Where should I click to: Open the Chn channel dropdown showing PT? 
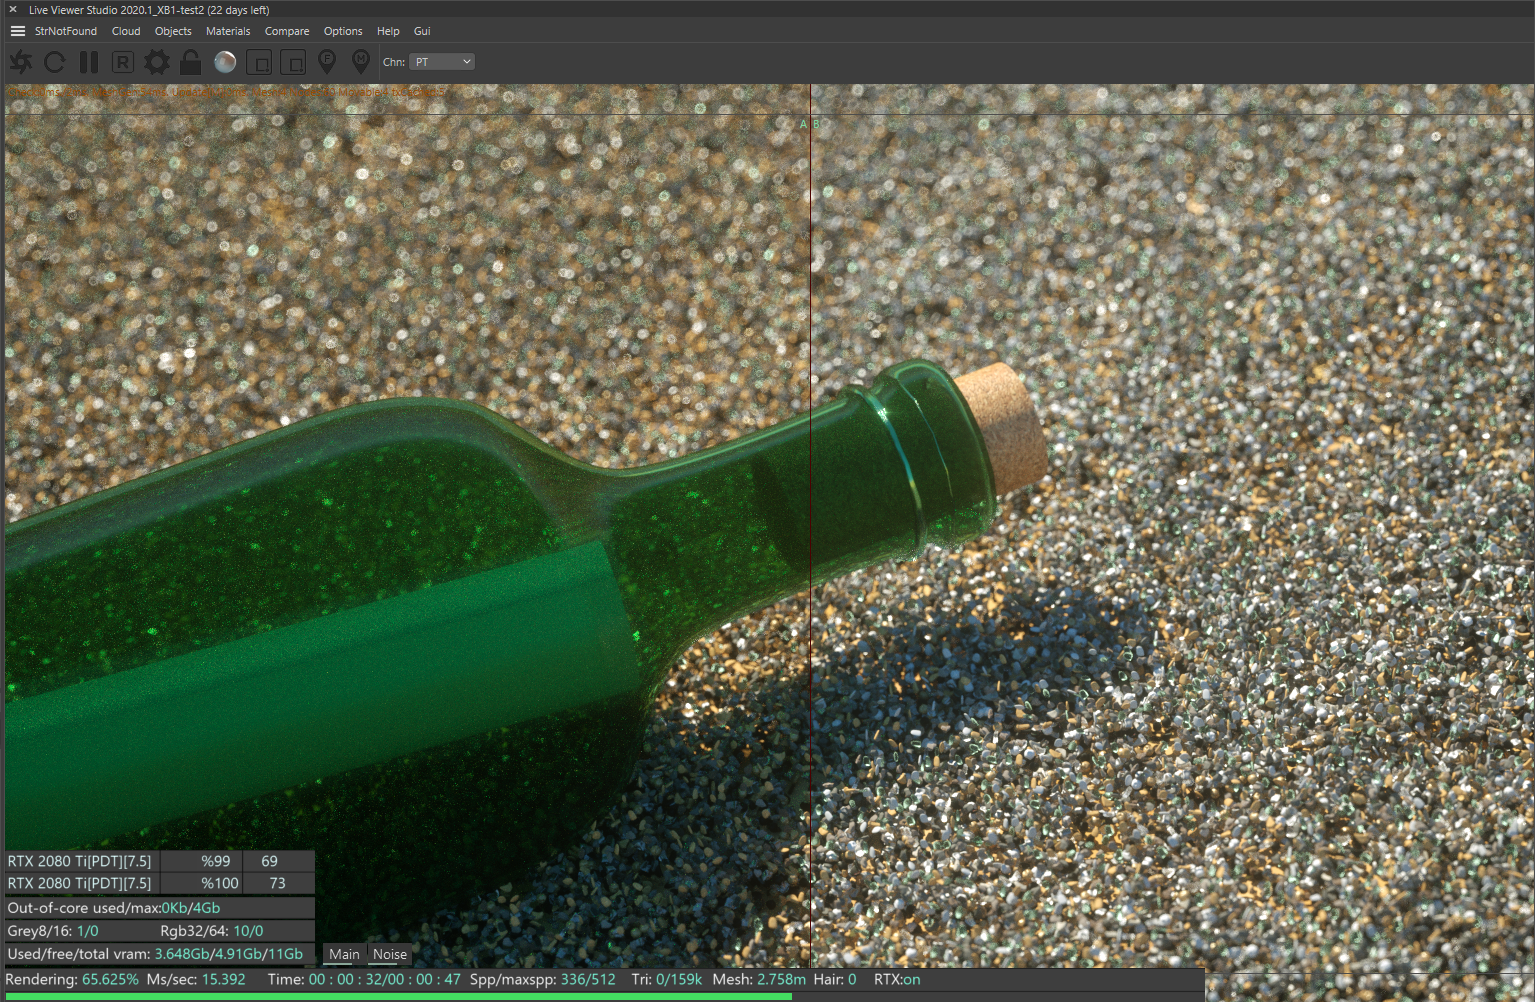coord(442,62)
